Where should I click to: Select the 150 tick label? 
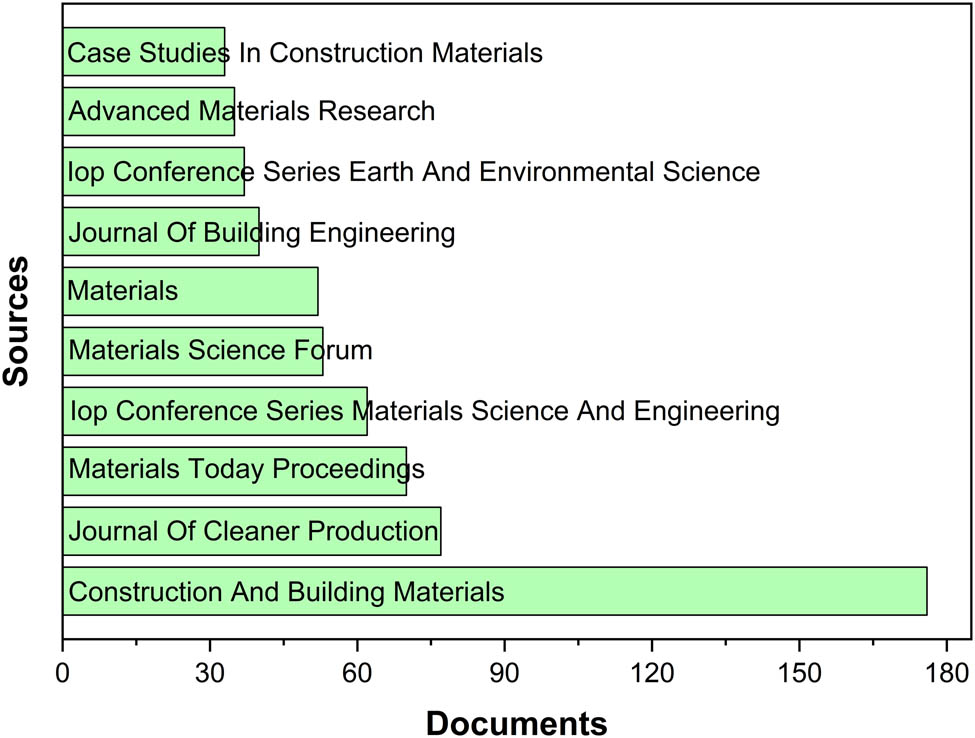pos(799,674)
